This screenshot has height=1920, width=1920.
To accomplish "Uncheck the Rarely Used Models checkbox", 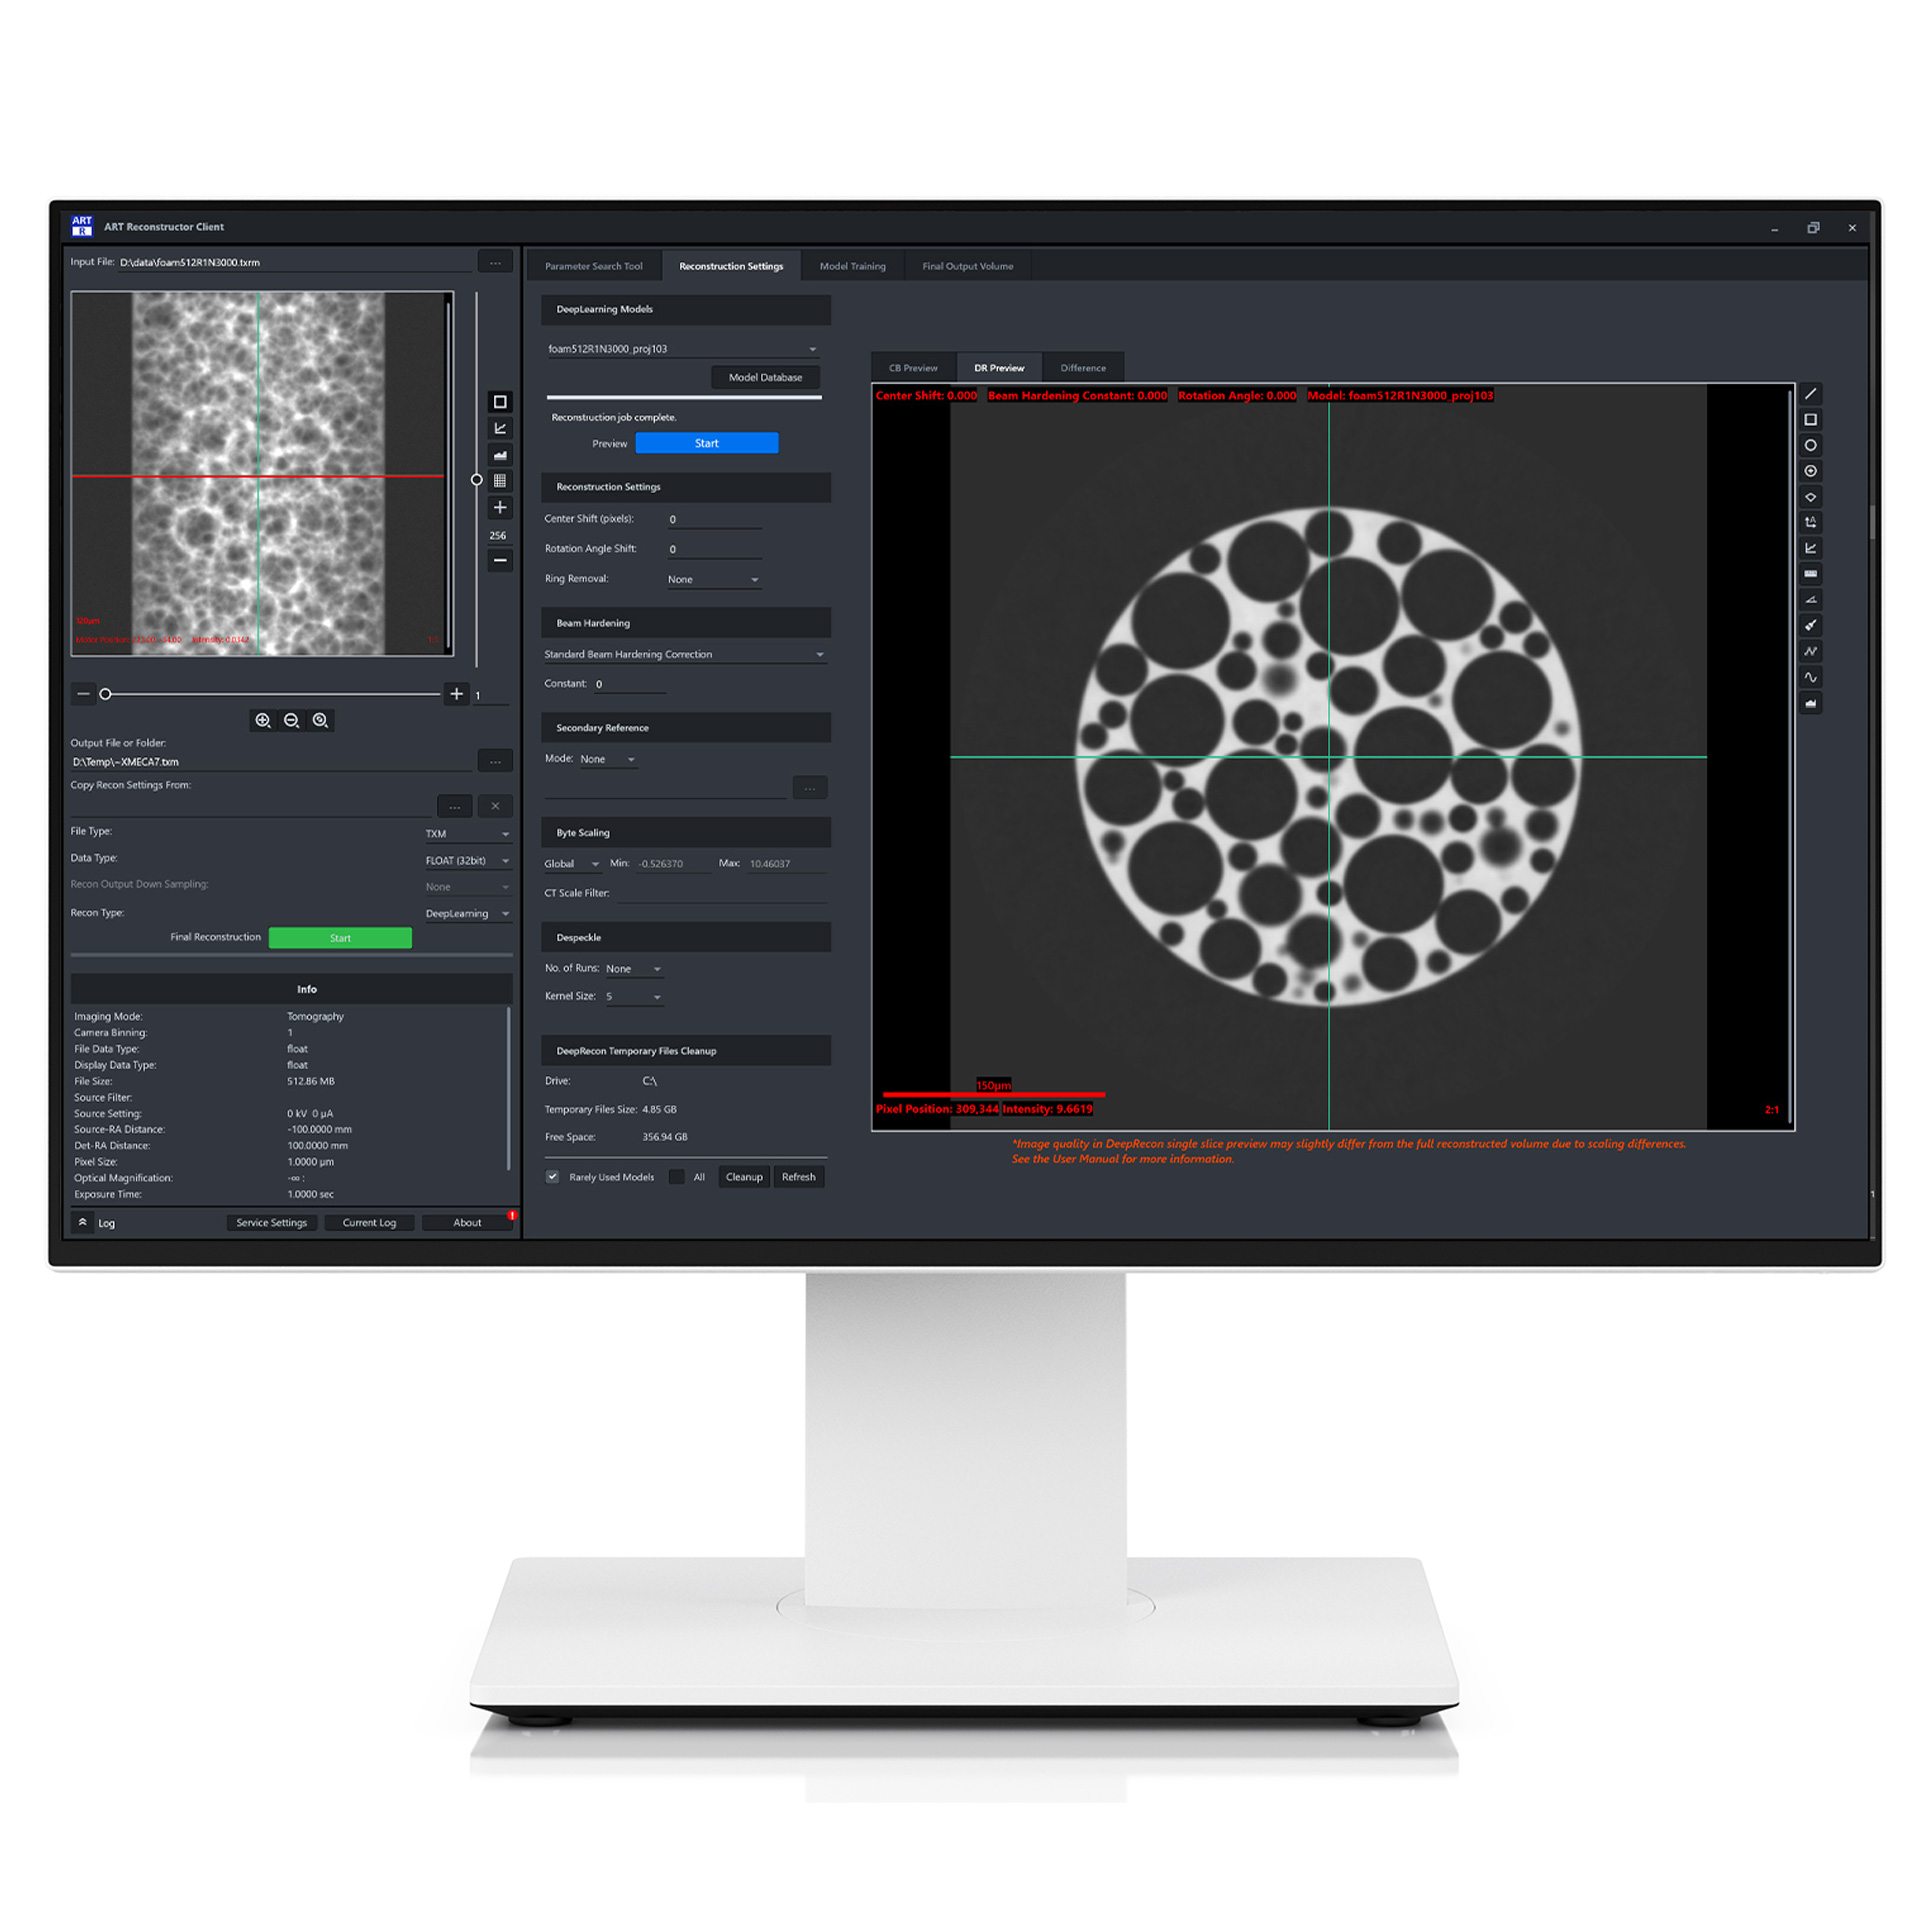I will (x=552, y=1177).
